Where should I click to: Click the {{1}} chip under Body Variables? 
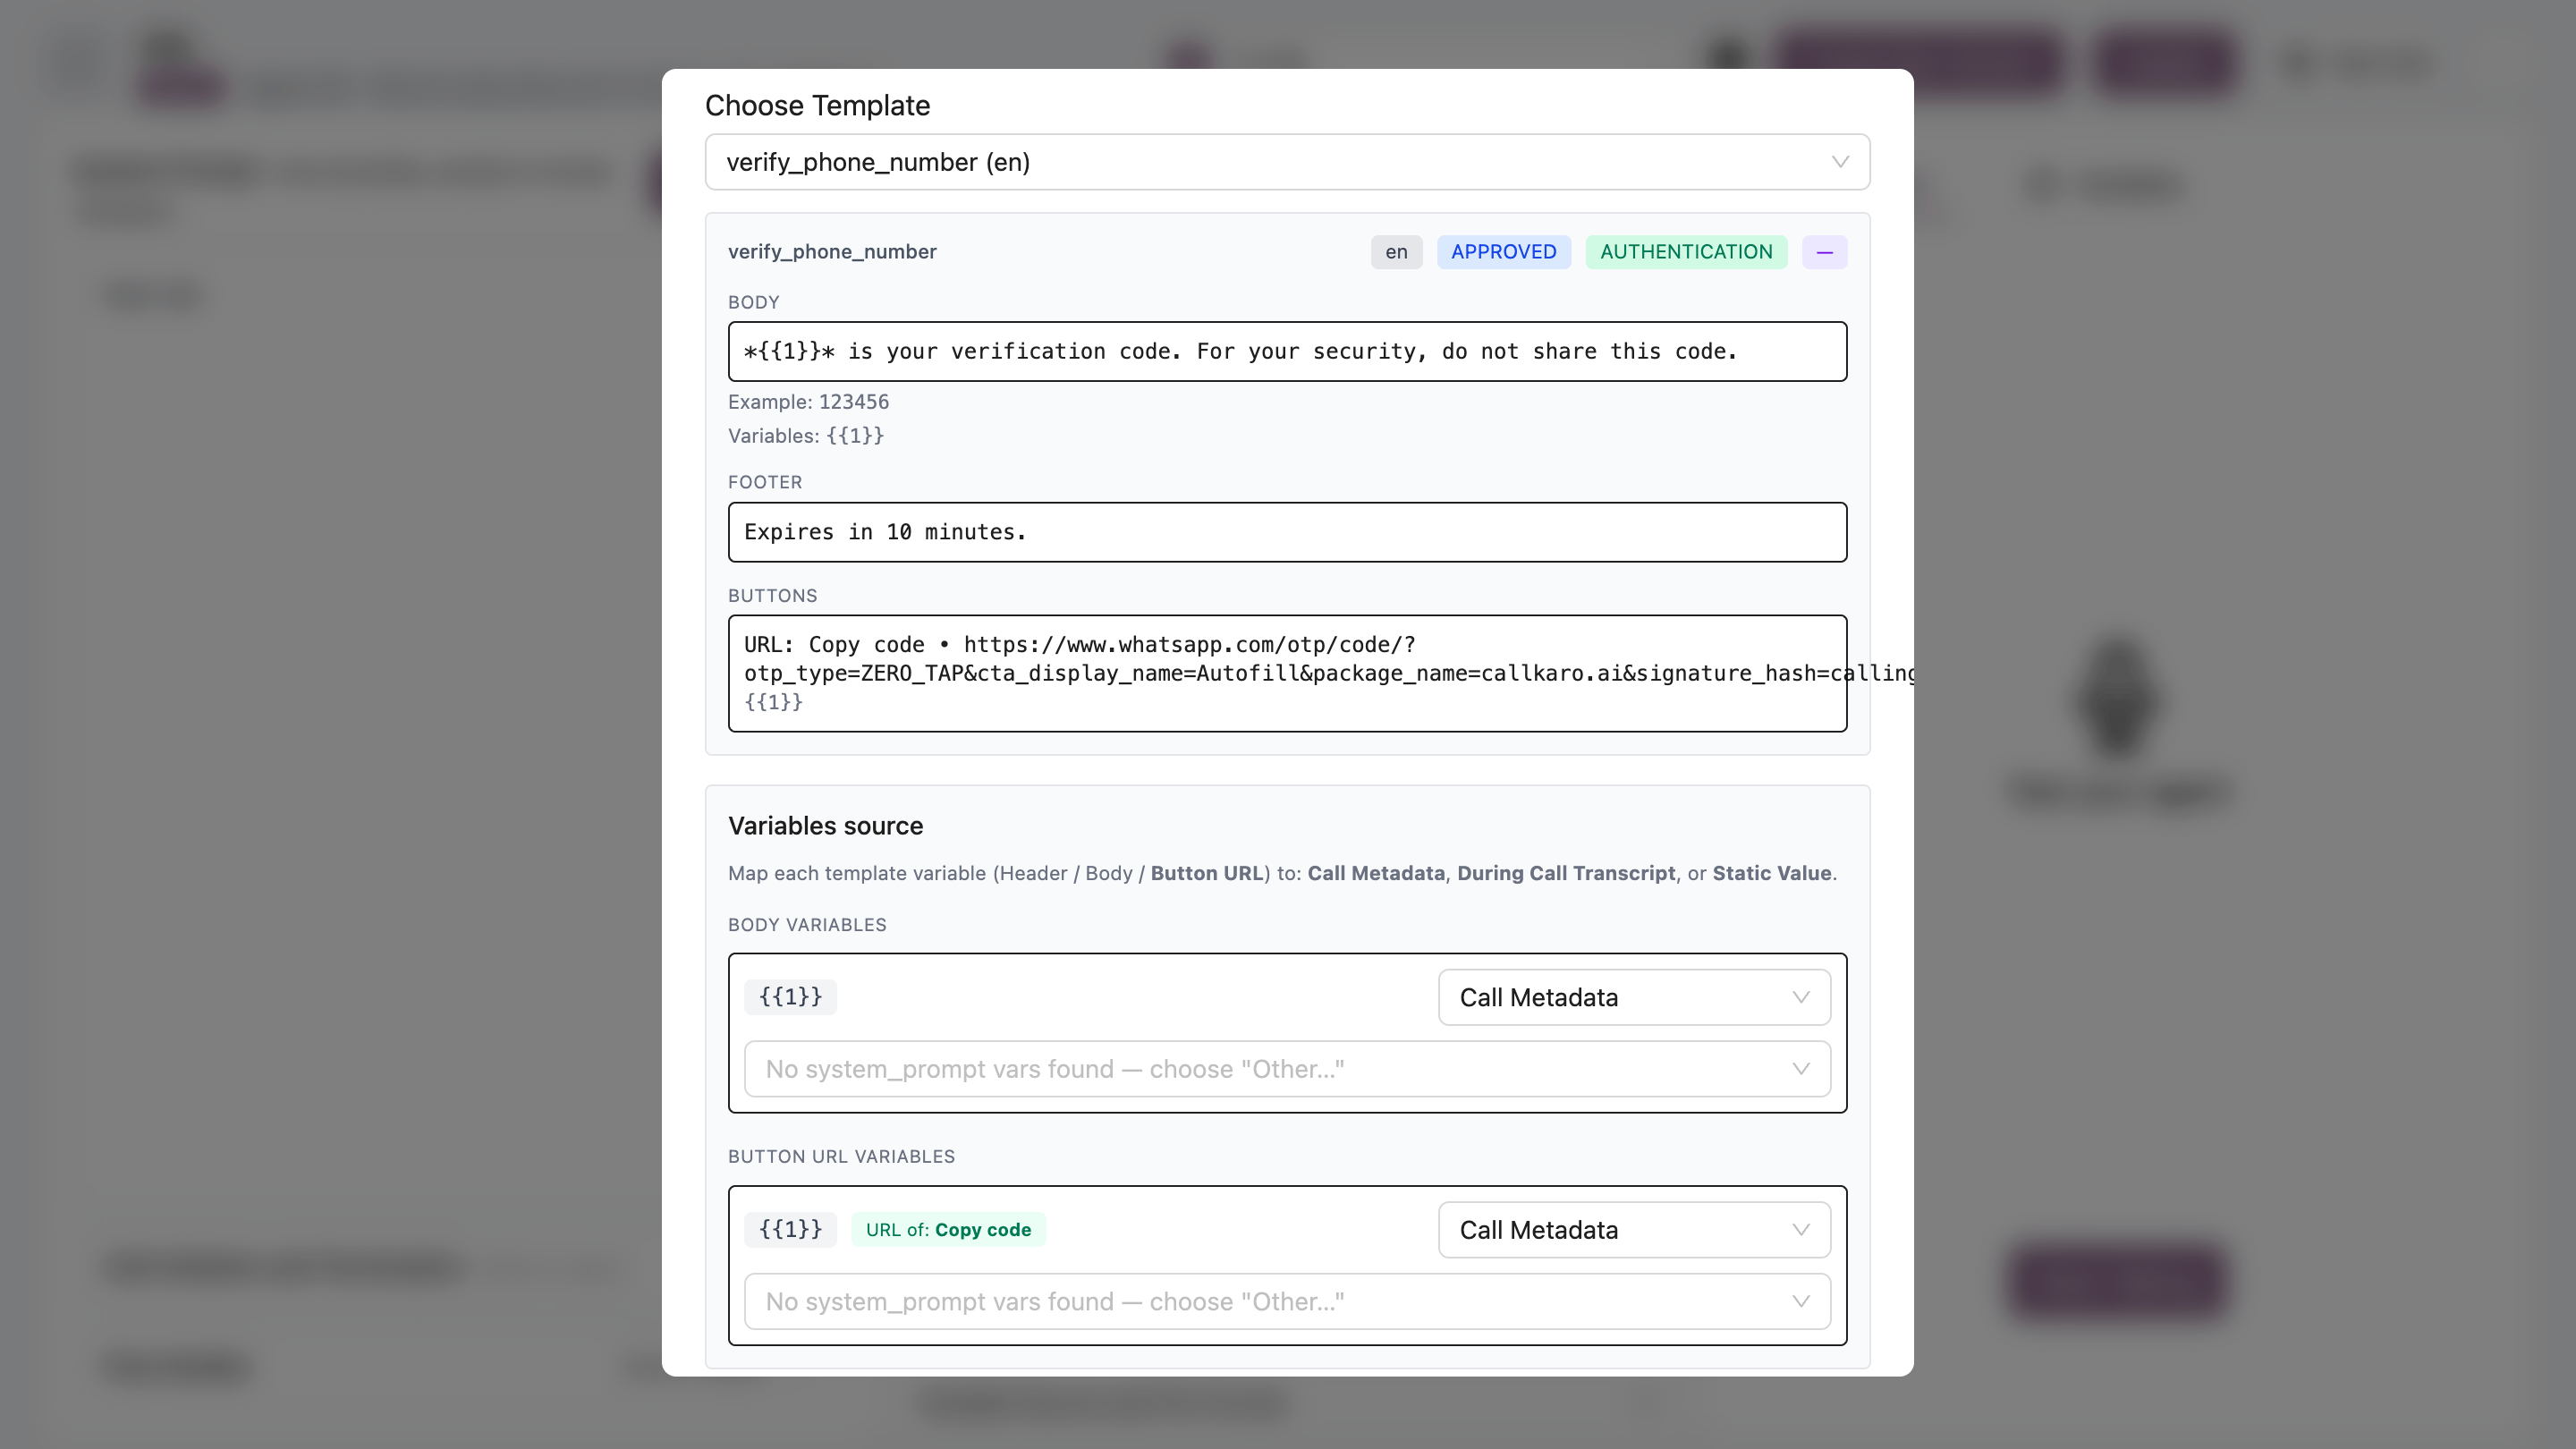coord(790,997)
